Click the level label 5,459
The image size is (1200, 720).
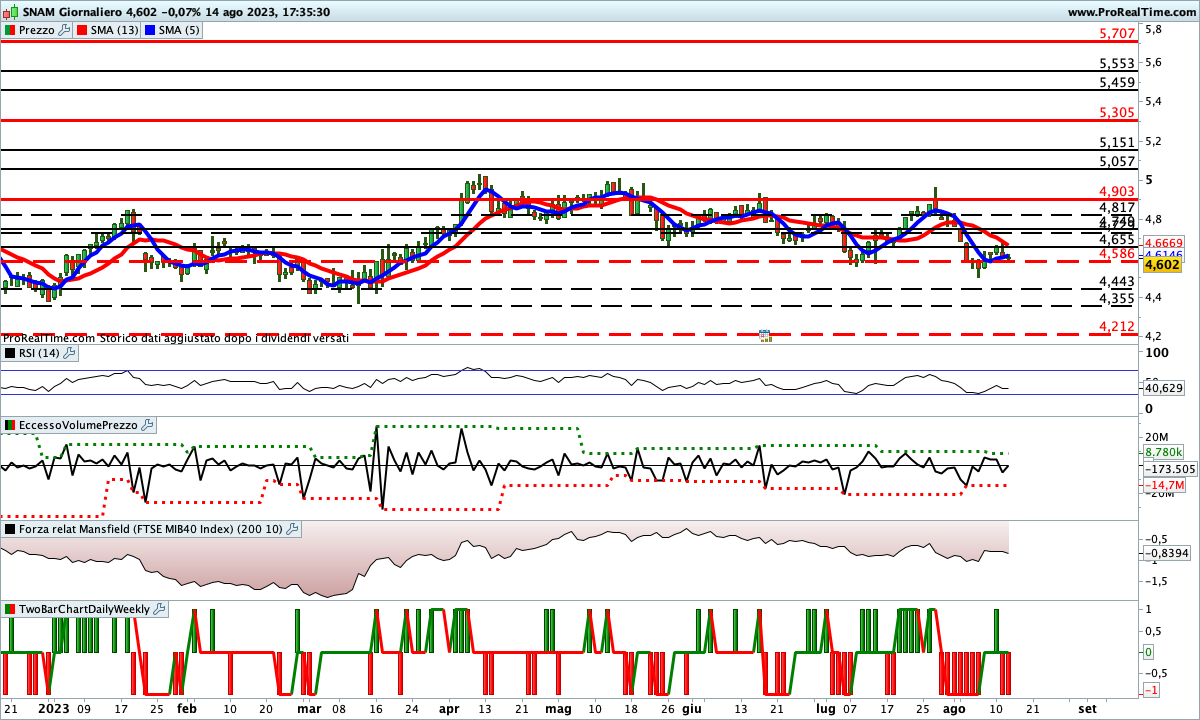coord(1116,82)
